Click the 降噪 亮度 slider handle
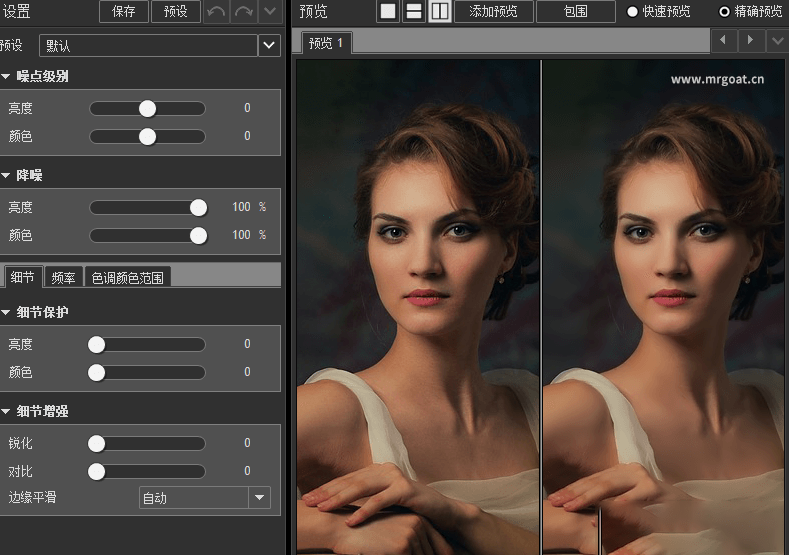This screenshot has height=555, width=789. [x=198, y=207]
